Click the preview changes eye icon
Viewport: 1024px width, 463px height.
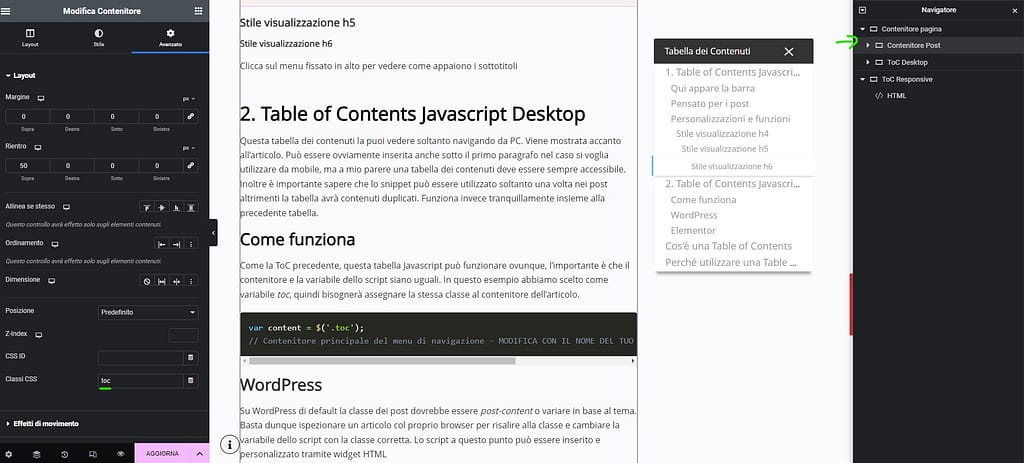[x=120, y=454]
